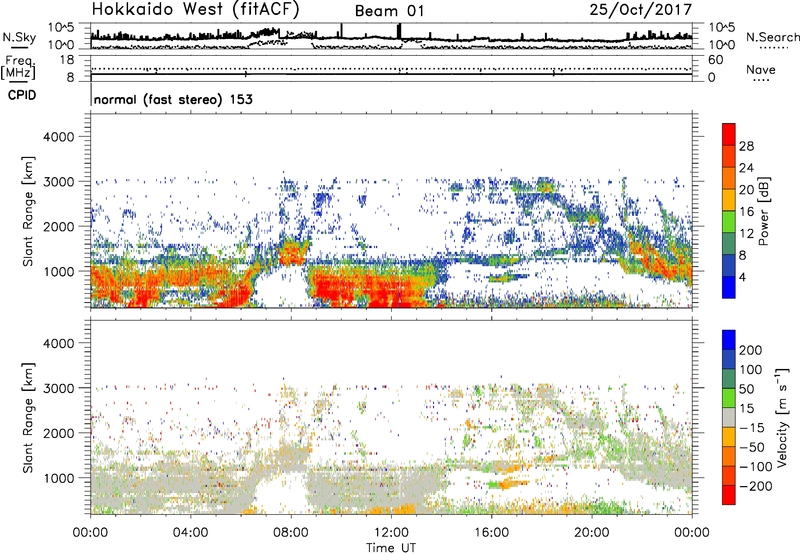Click the 200 tick label on Velocity colorbar
The image size is (800, 554).
(751, 350)
